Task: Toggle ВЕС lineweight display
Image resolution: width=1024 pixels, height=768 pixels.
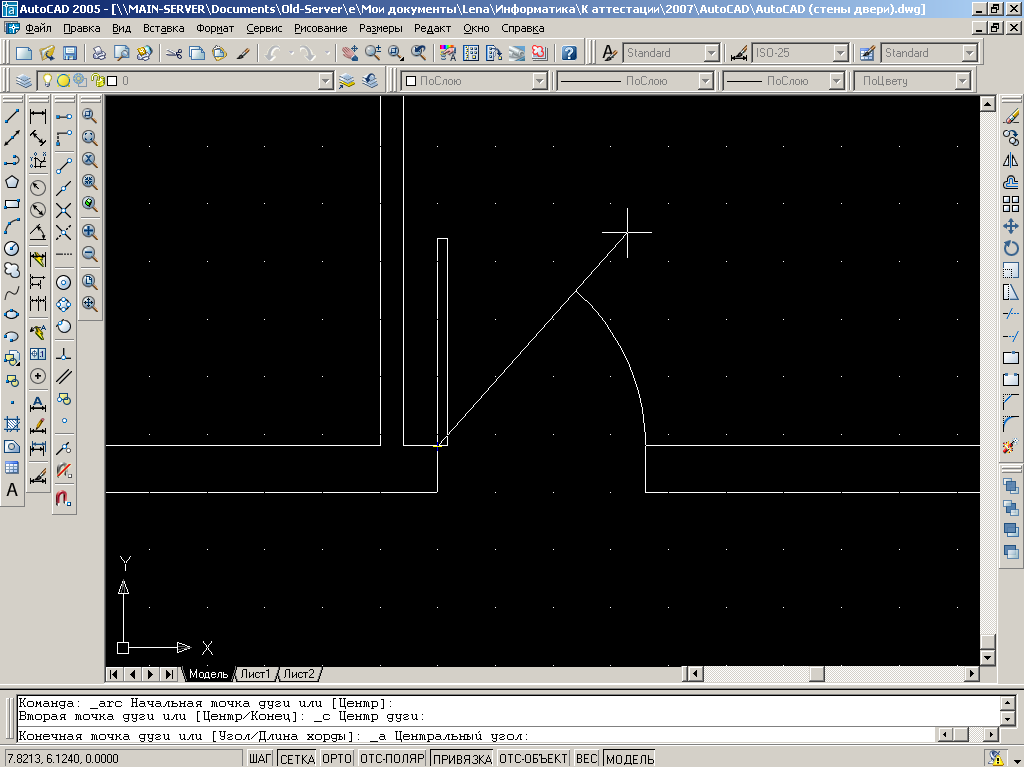Action: (586, 758)
